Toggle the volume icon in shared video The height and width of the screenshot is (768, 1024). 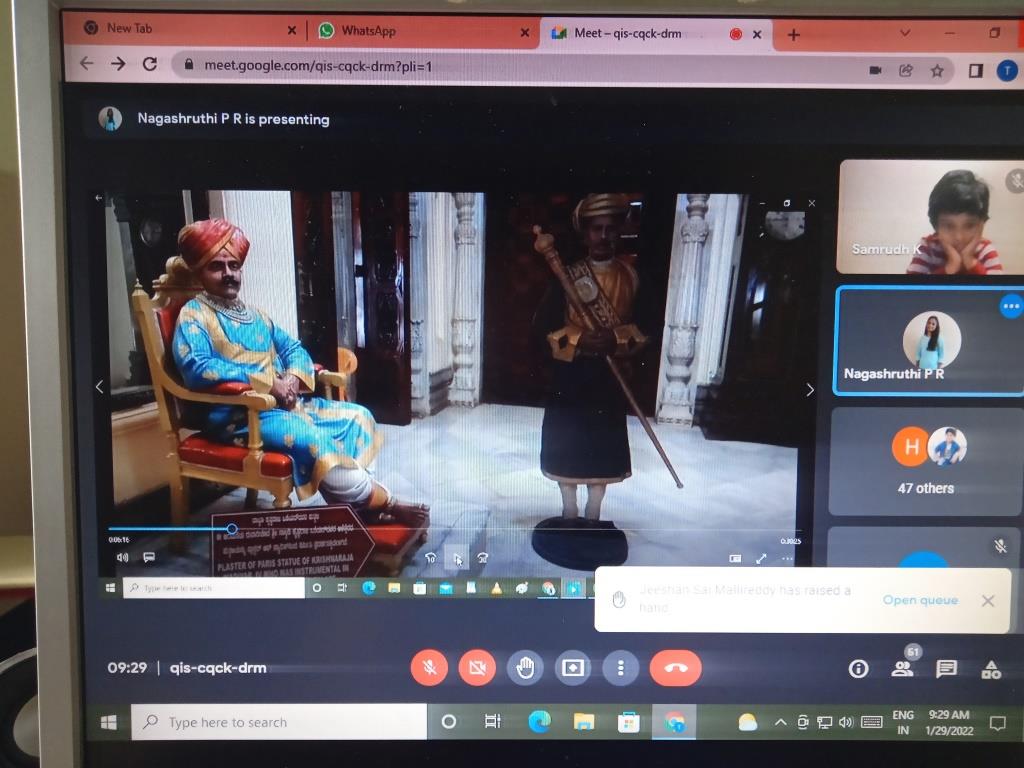pos(122,557)
